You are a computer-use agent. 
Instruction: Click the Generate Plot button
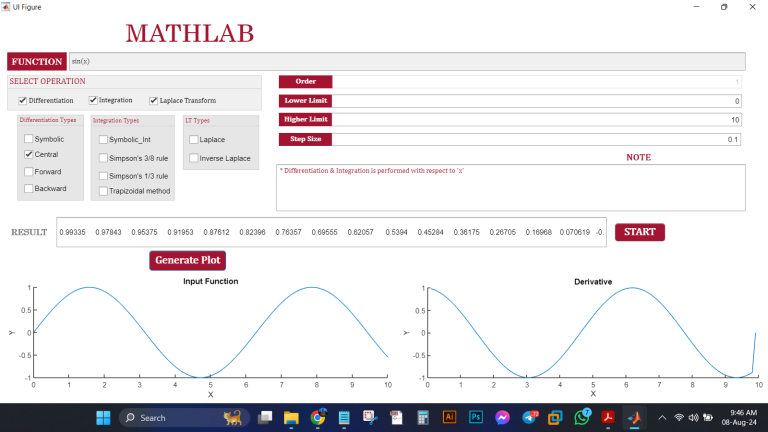tap(188, 260)
